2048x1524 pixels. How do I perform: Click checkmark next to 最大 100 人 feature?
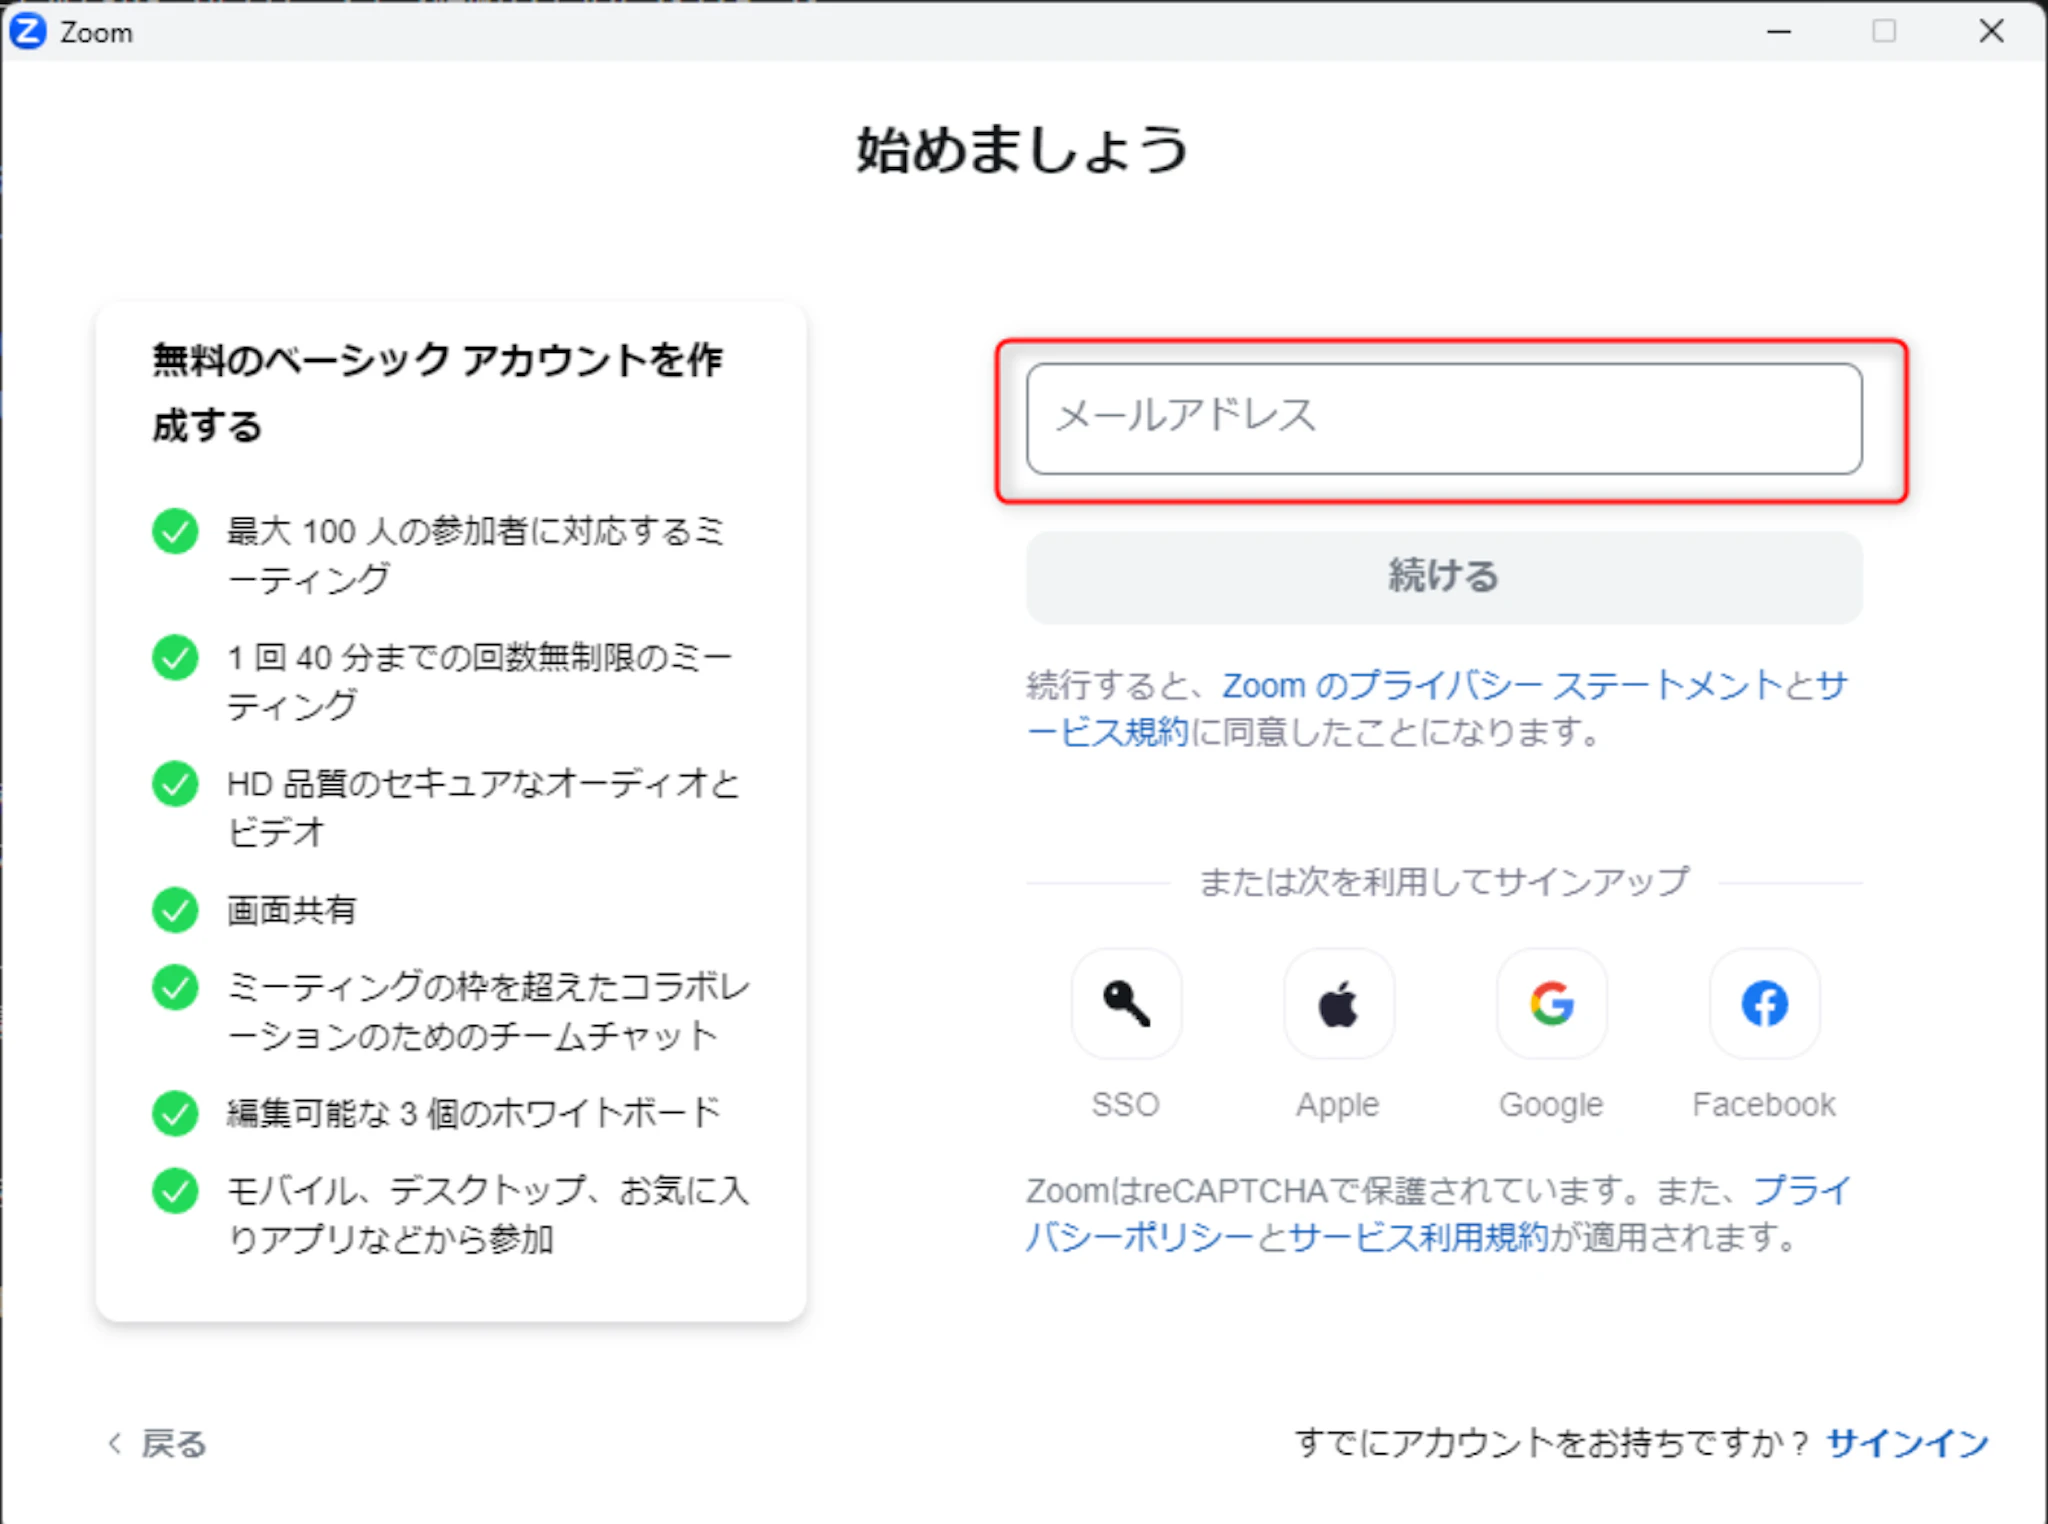pyautogui.click(x=175, y=531)
